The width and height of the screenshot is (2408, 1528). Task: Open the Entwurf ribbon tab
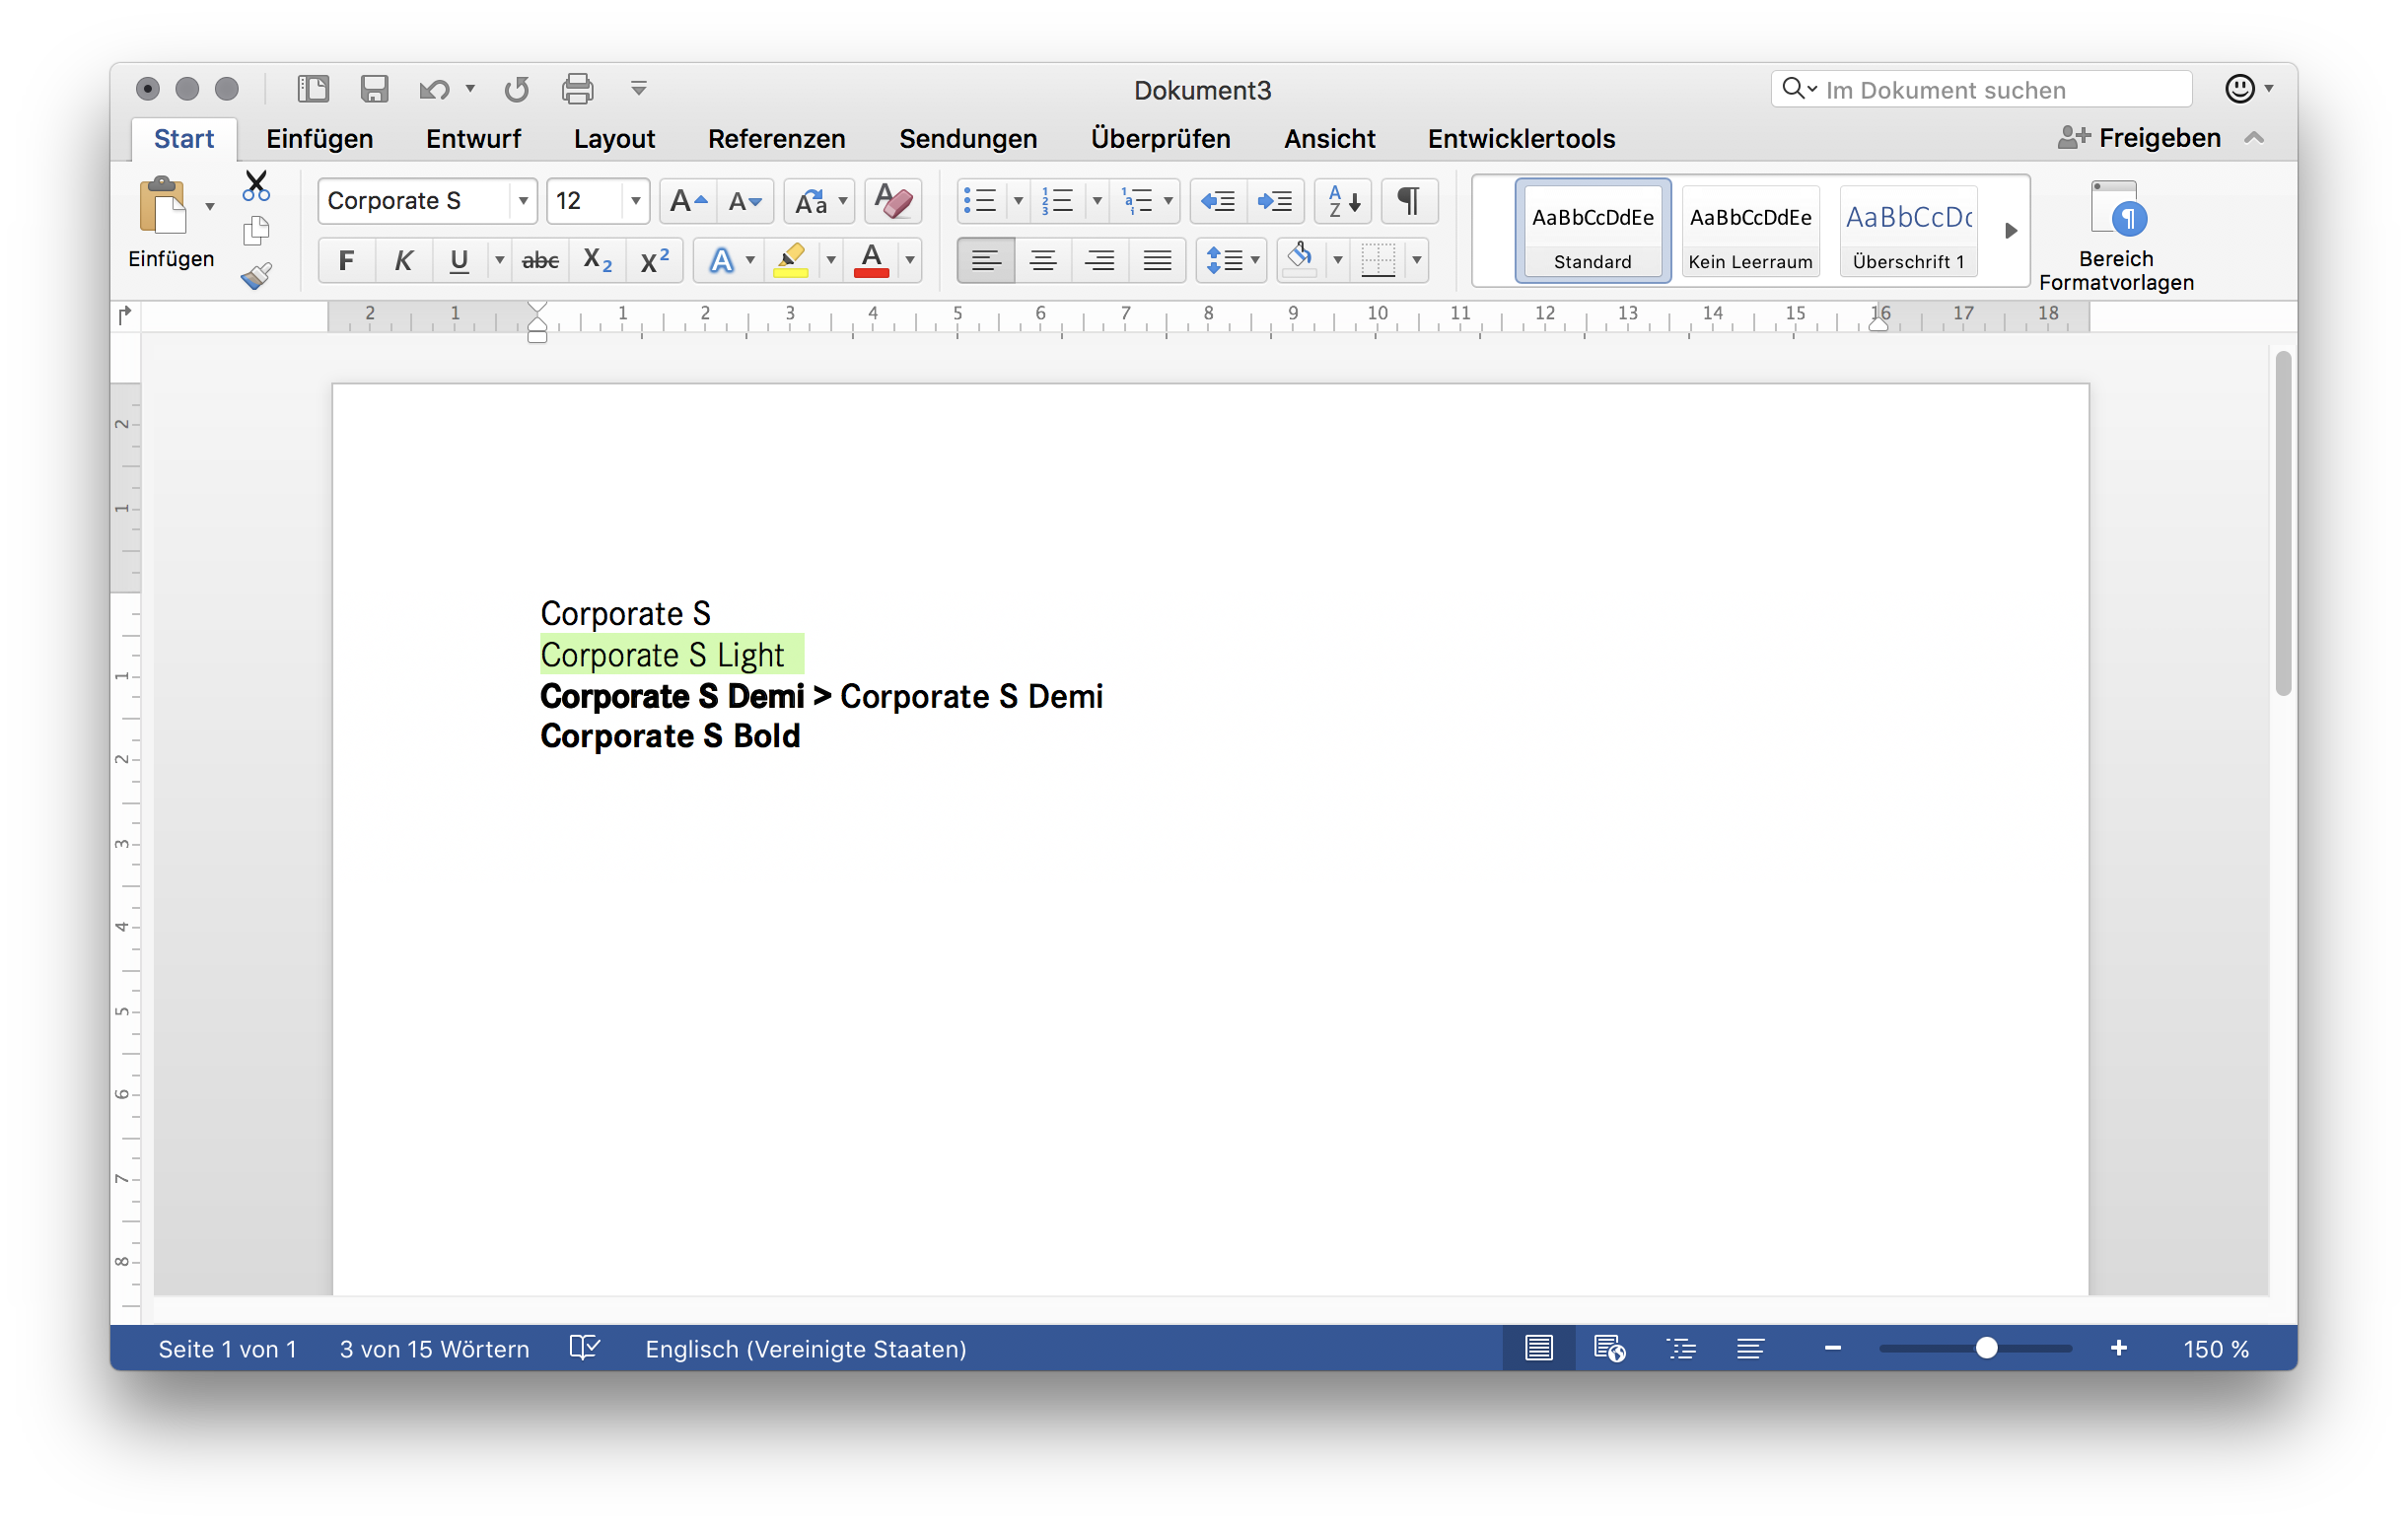tap(473, 139)
